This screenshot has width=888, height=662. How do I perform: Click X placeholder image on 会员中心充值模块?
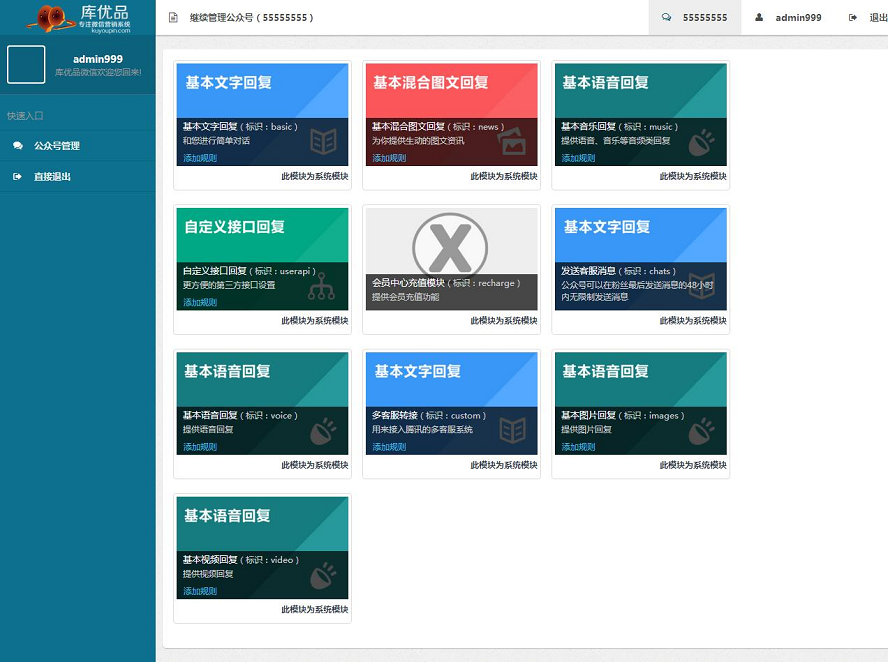tap(450, 244)
